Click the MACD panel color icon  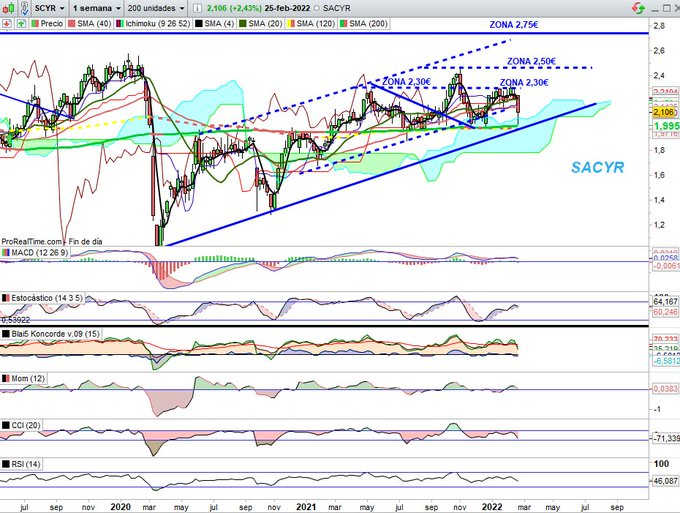pos(6,252)
